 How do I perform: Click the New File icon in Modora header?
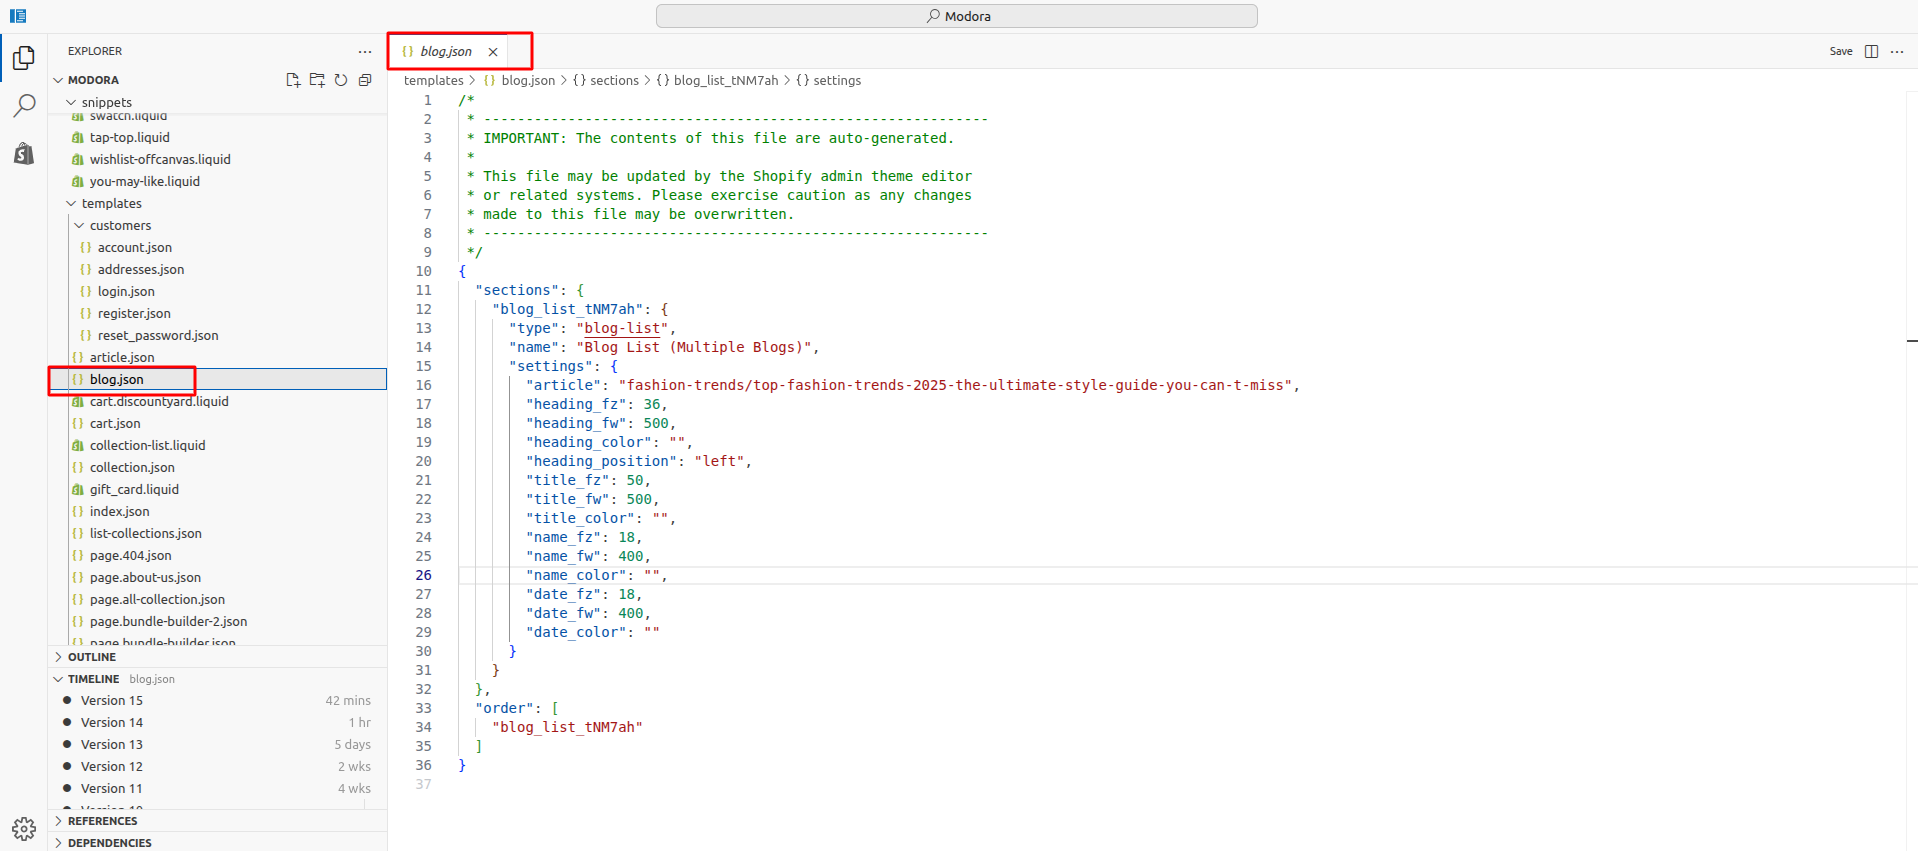tap(293, 80)
